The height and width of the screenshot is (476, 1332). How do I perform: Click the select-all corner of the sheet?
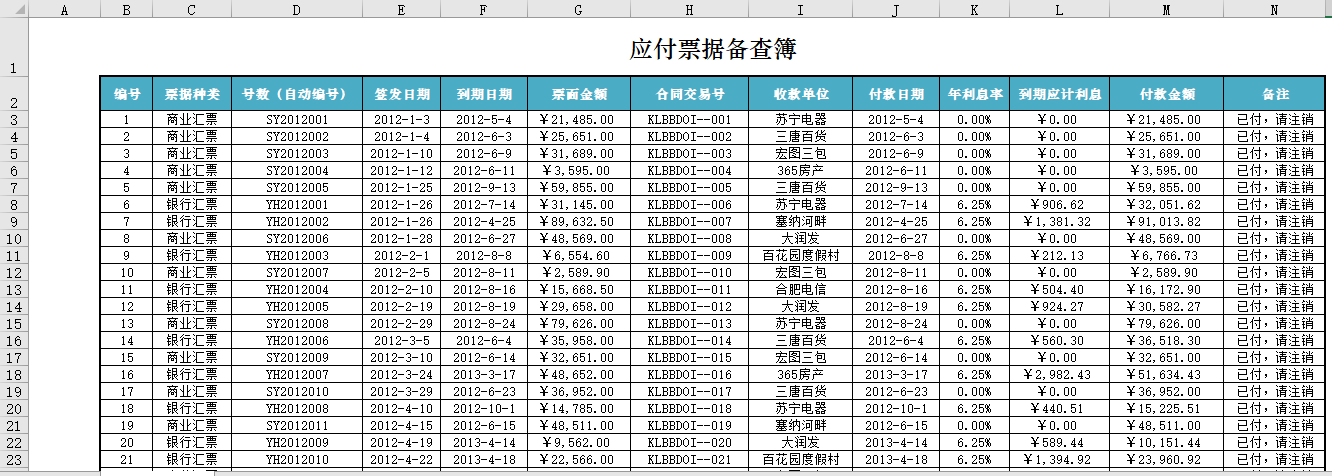tap(14, 10)
